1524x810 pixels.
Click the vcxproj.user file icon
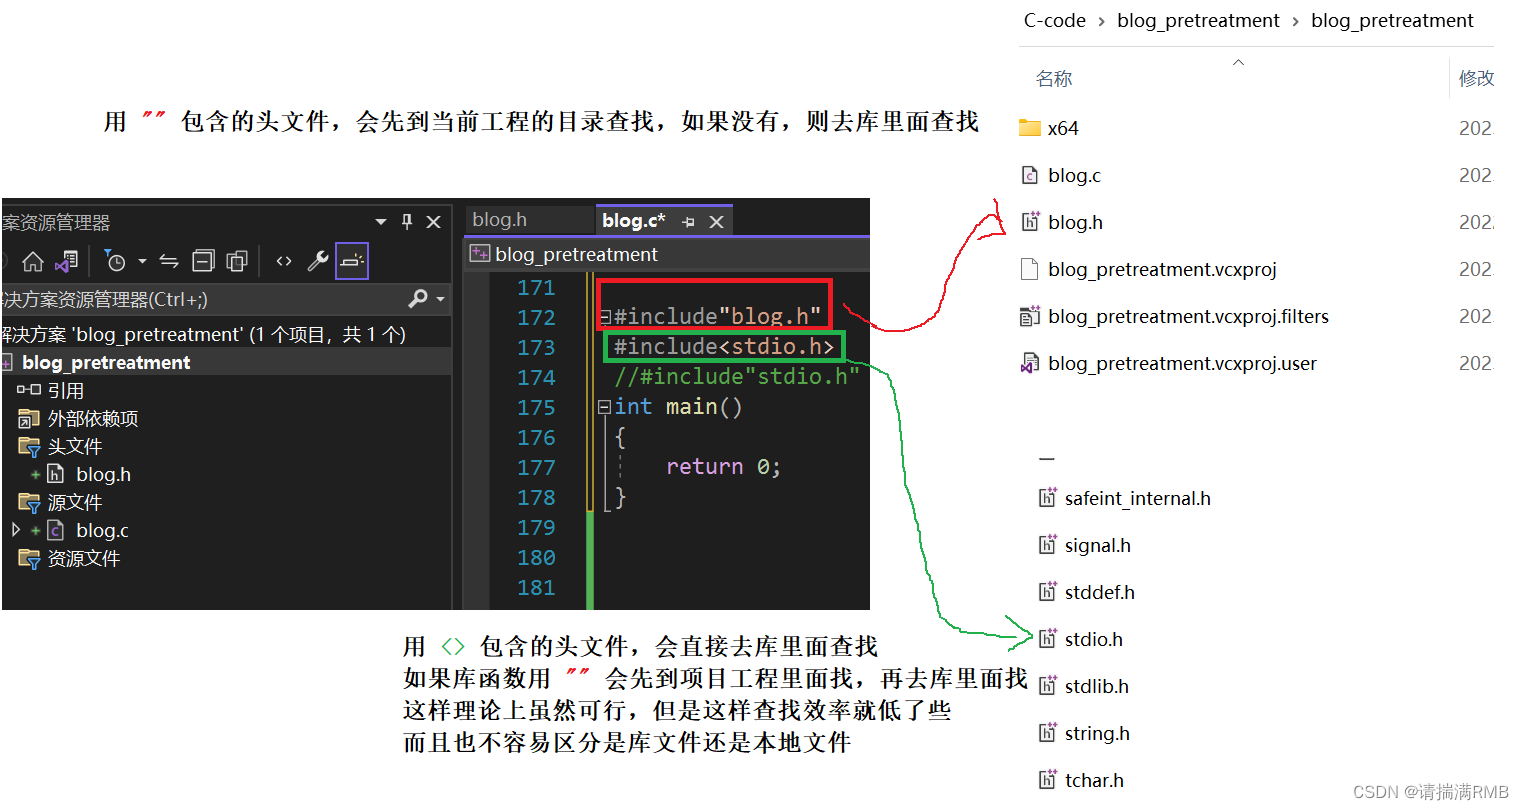click(x=1030, y=363)
